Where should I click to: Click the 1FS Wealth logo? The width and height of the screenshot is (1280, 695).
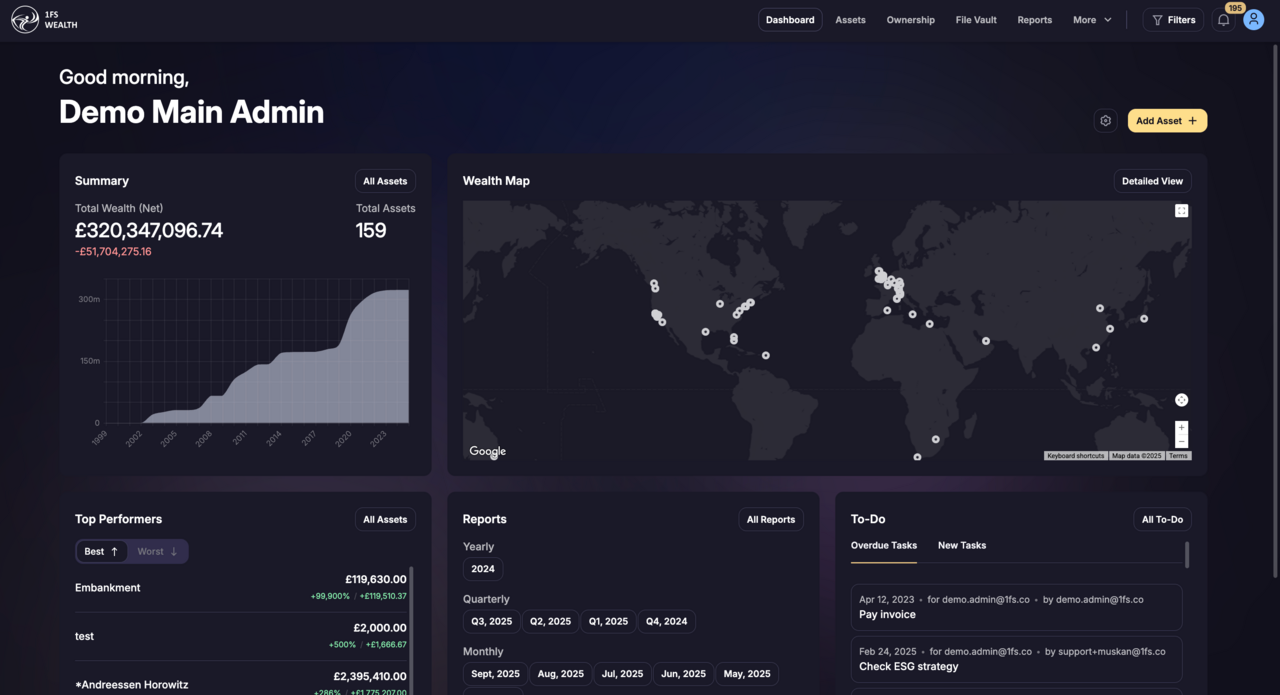pos(45,20)
